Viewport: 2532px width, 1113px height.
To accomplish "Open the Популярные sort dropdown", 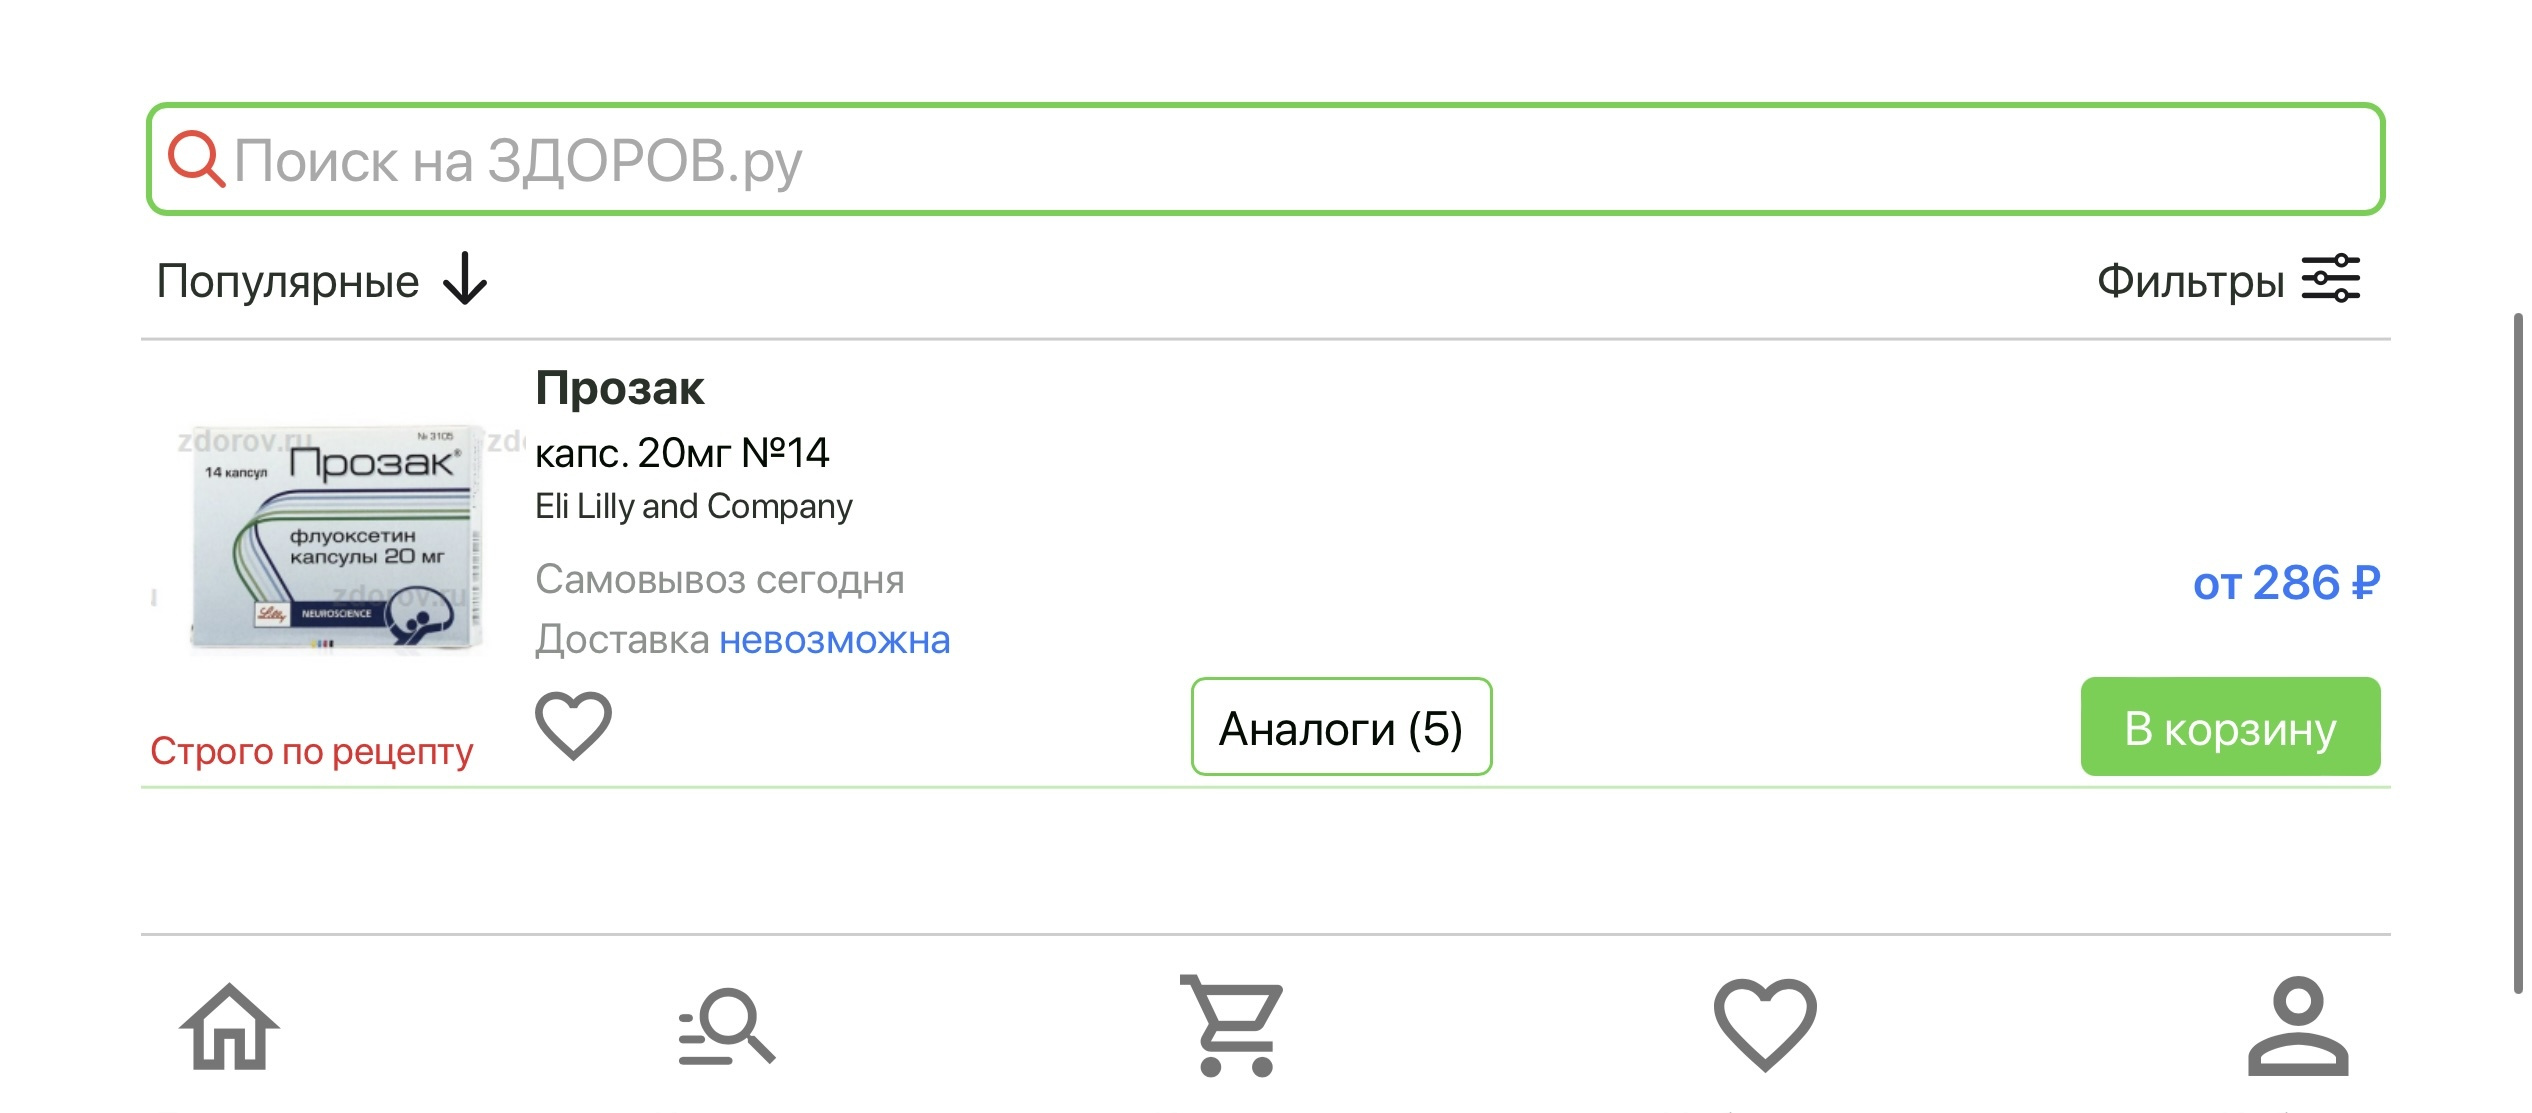I will pyautogui.click(x=321, y=281).
